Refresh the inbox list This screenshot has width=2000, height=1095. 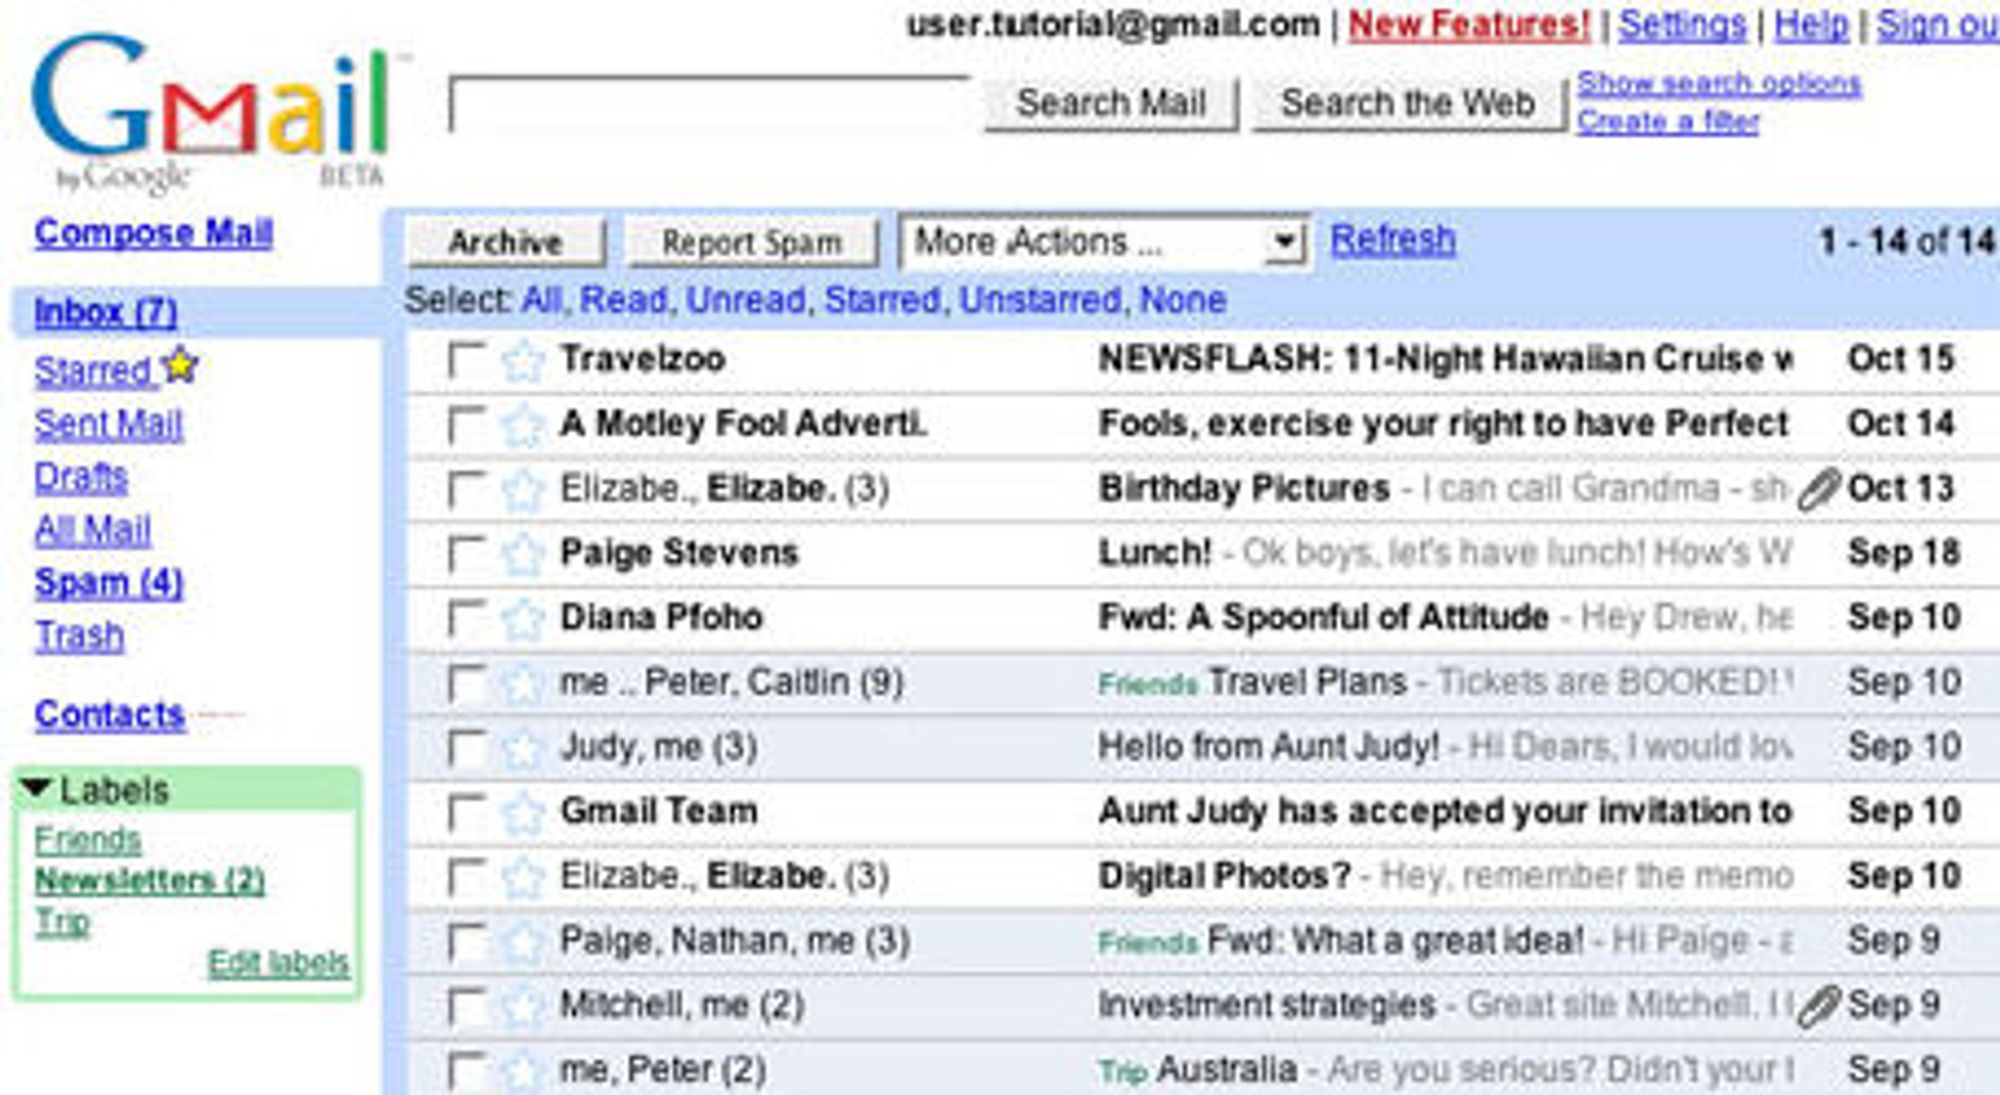(1393, 240)
